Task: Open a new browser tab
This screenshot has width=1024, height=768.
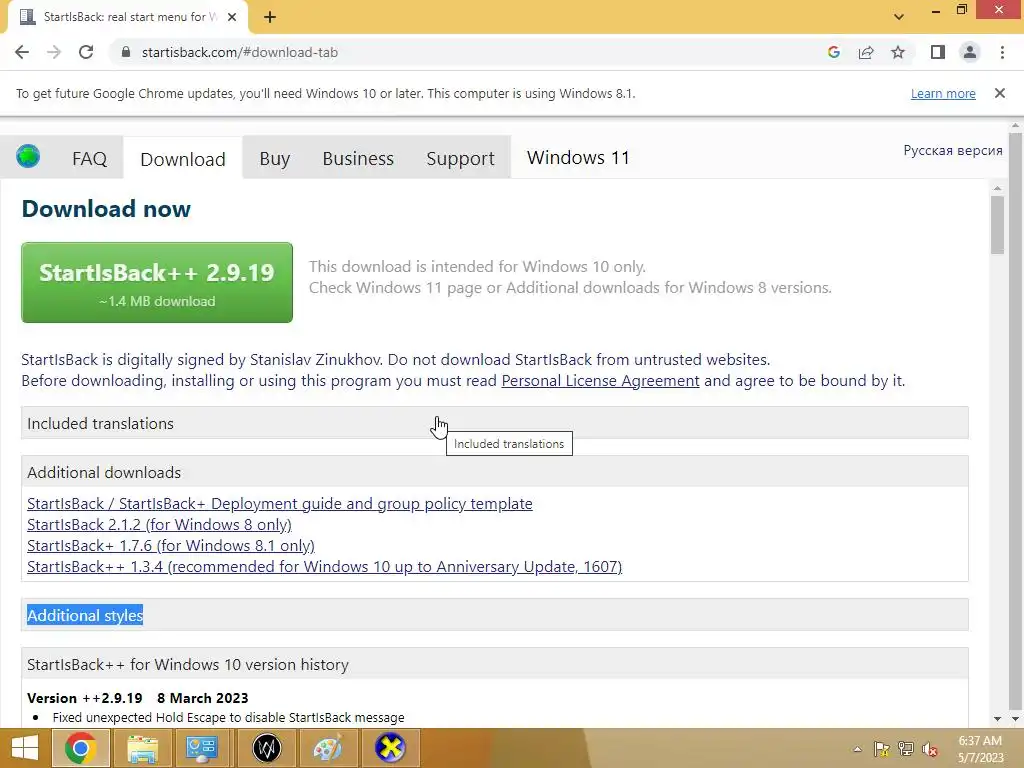Action: (270, 17)
